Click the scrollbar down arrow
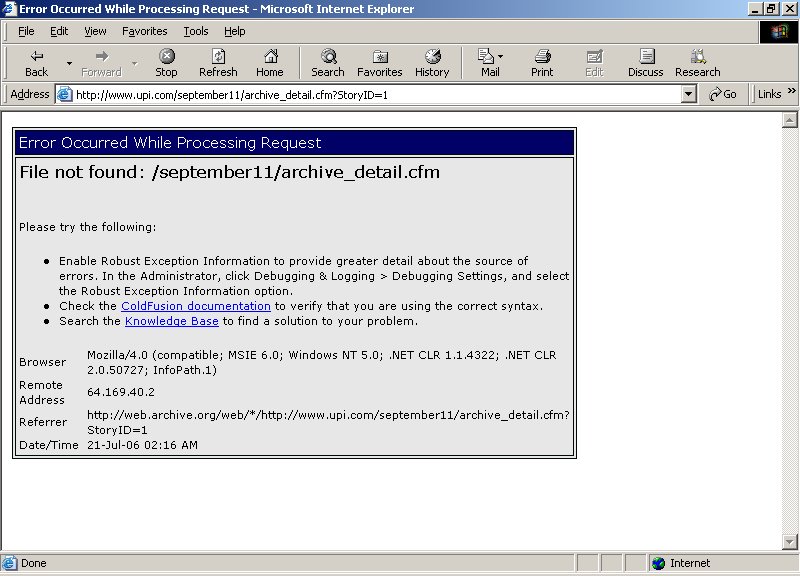 click(789, 541)
